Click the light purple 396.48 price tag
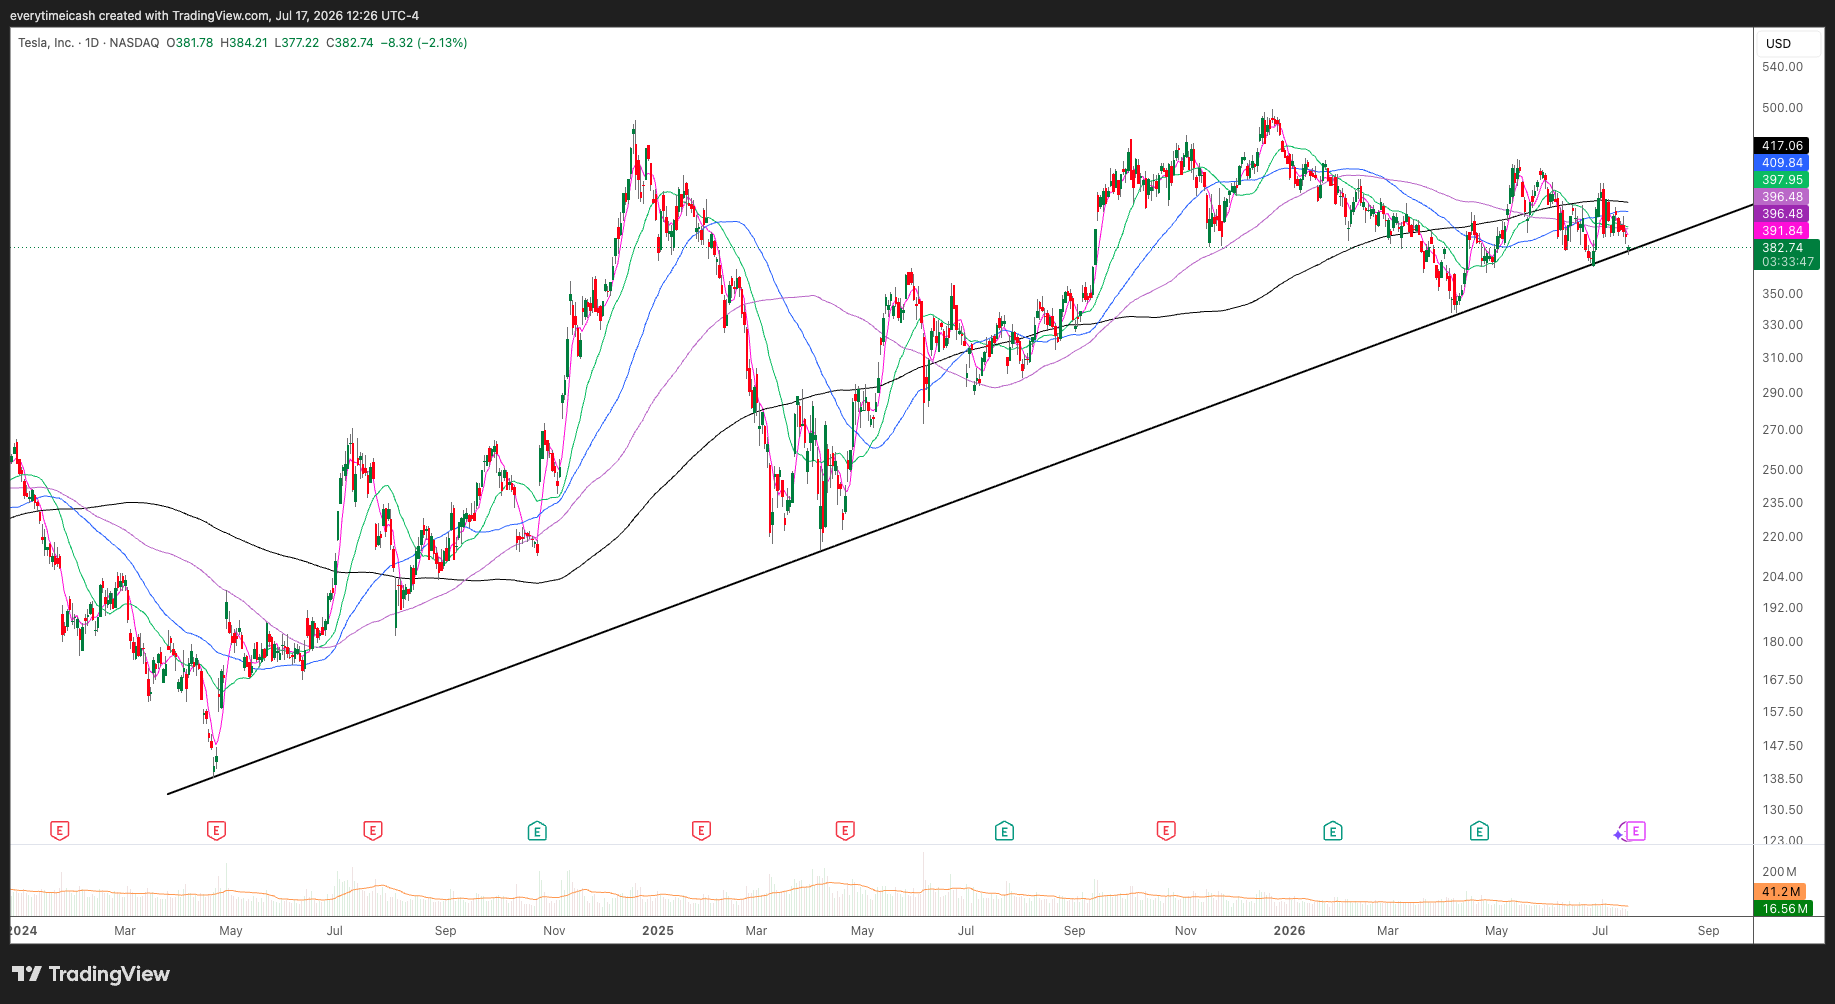 coord(1781,197)
